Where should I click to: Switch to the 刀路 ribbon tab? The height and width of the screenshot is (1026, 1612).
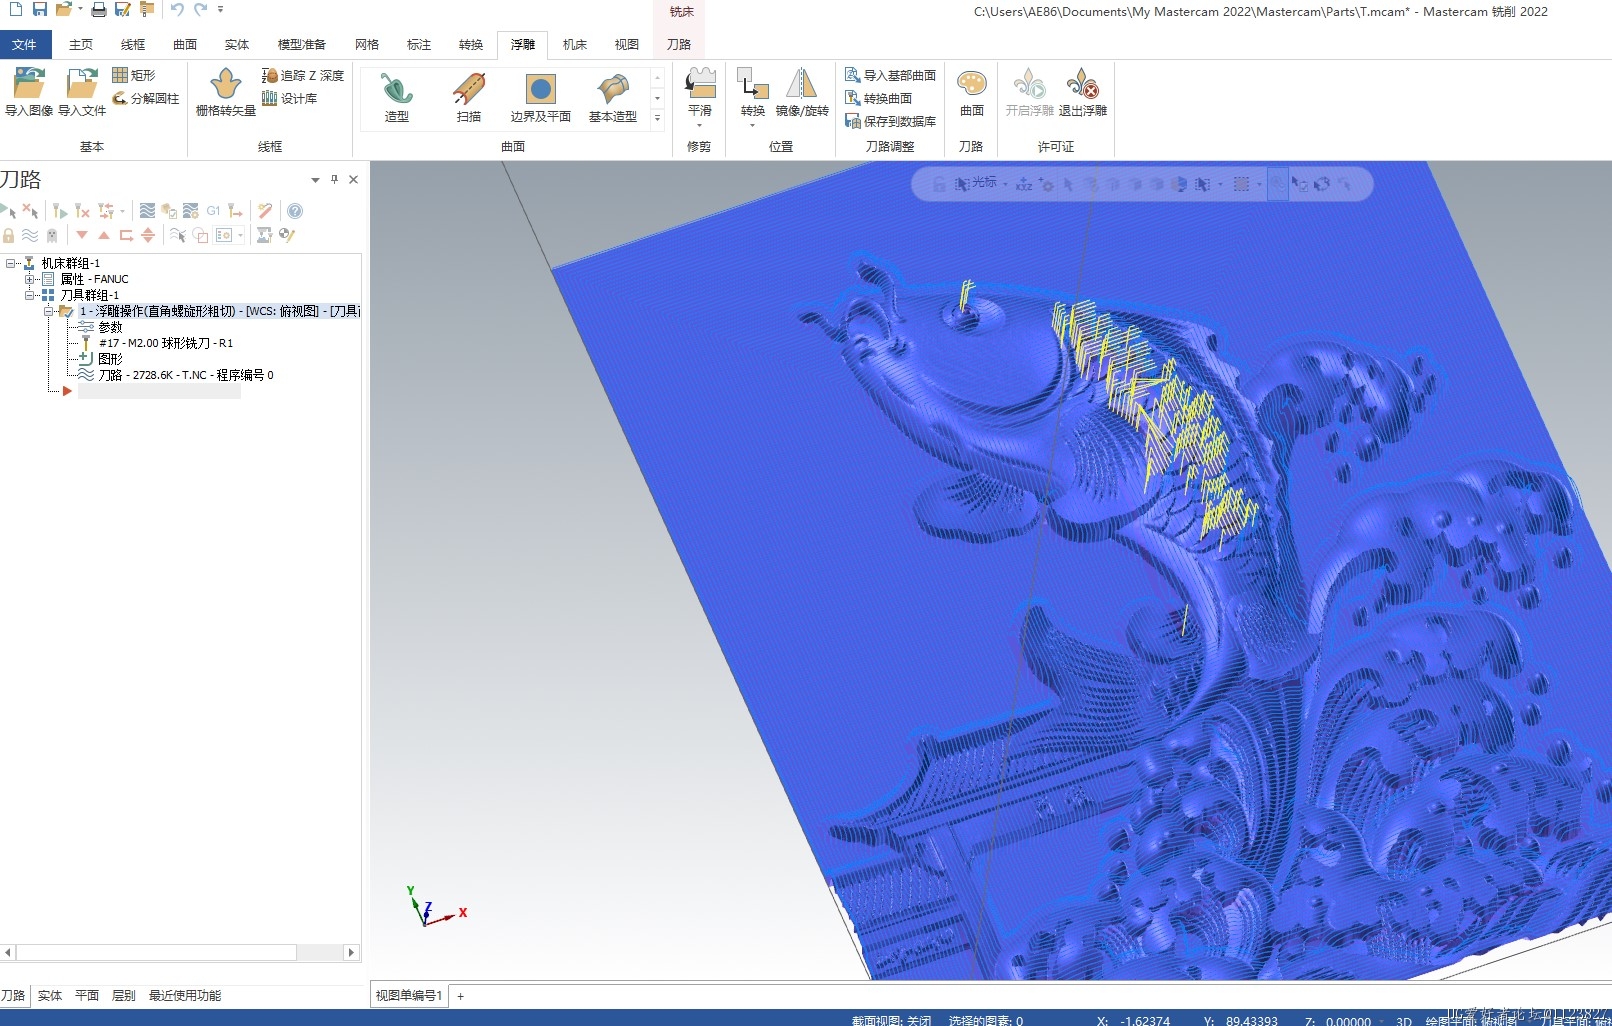tap(679, 44)
